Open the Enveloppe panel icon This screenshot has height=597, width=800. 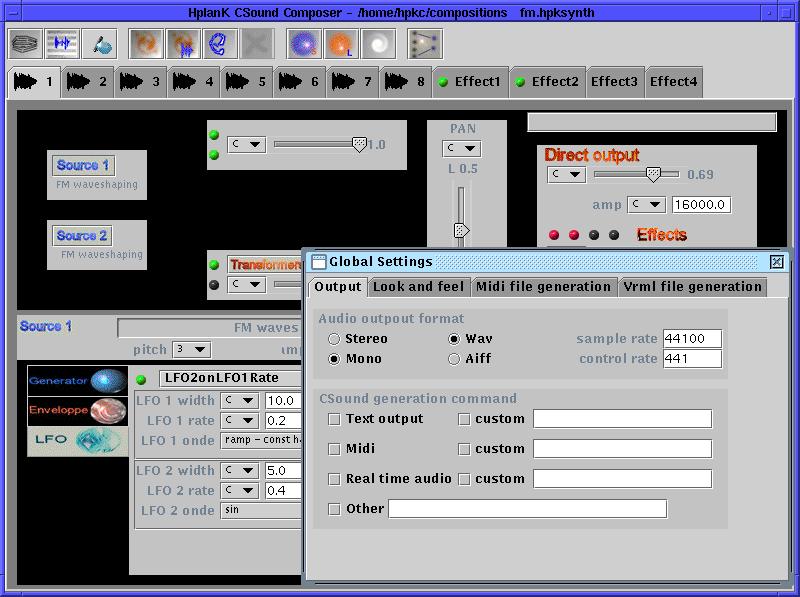click(x=78, y=410)
